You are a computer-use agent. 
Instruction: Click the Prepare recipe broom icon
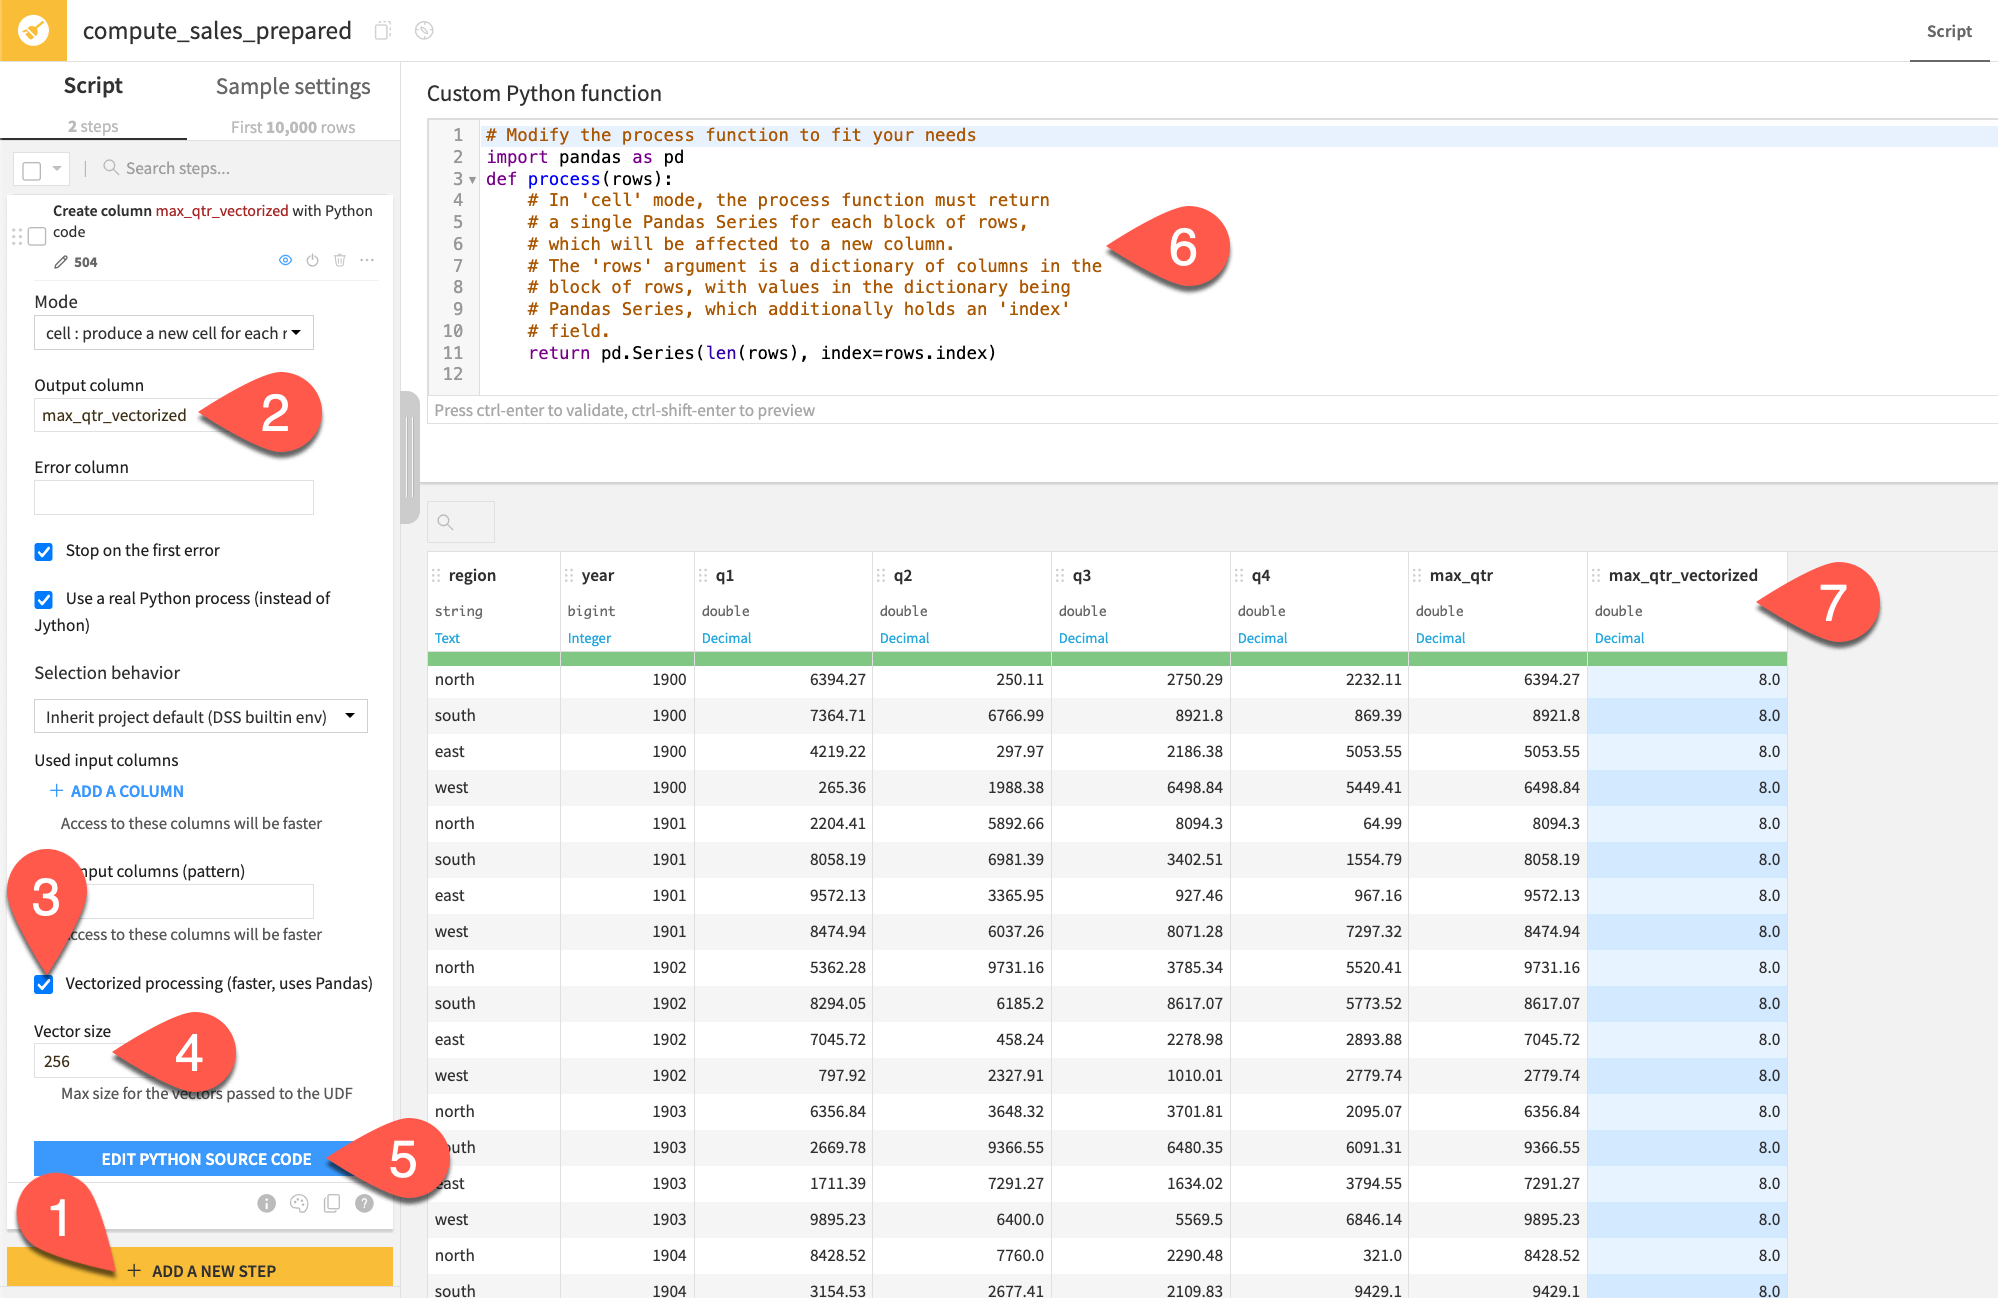33,30
